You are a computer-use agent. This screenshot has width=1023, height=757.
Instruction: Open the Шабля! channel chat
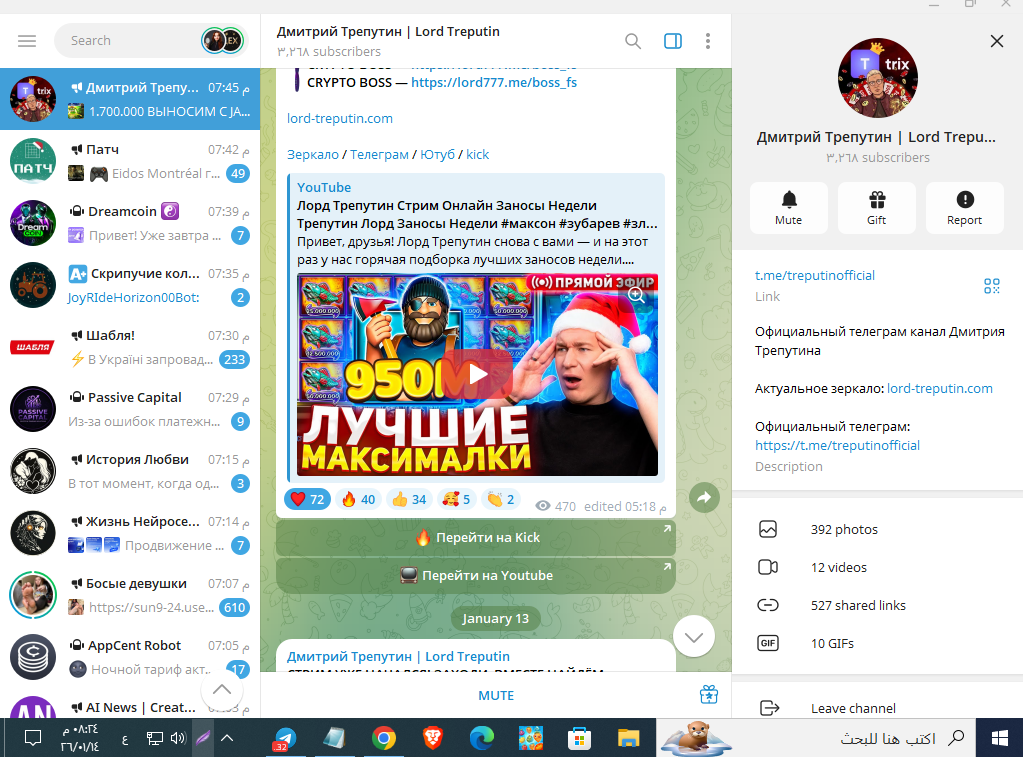(x=130, y=347)
